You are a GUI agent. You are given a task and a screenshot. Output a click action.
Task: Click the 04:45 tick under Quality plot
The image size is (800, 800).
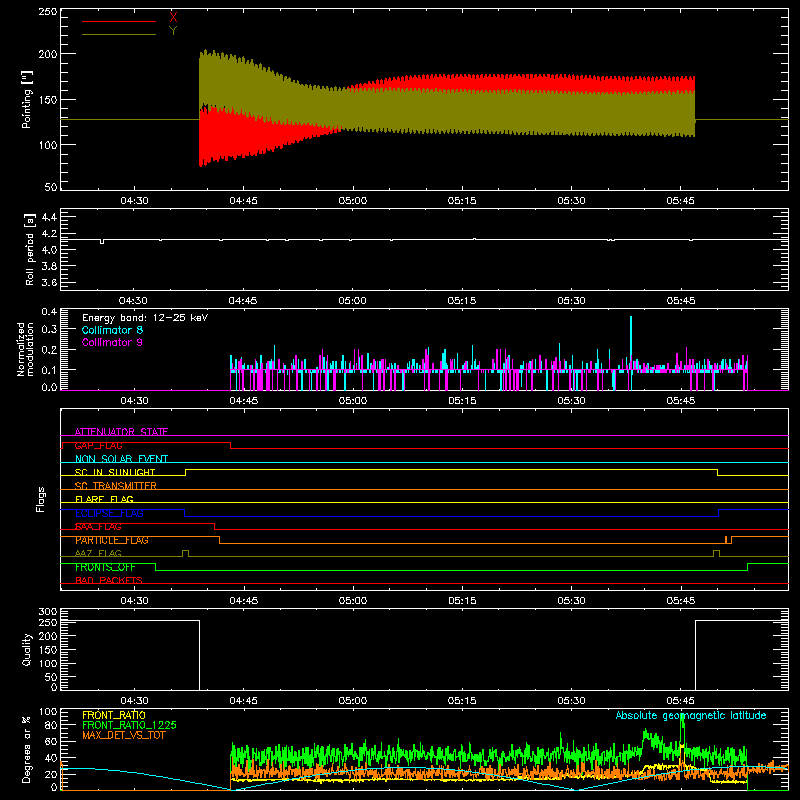tap(243, 701)
